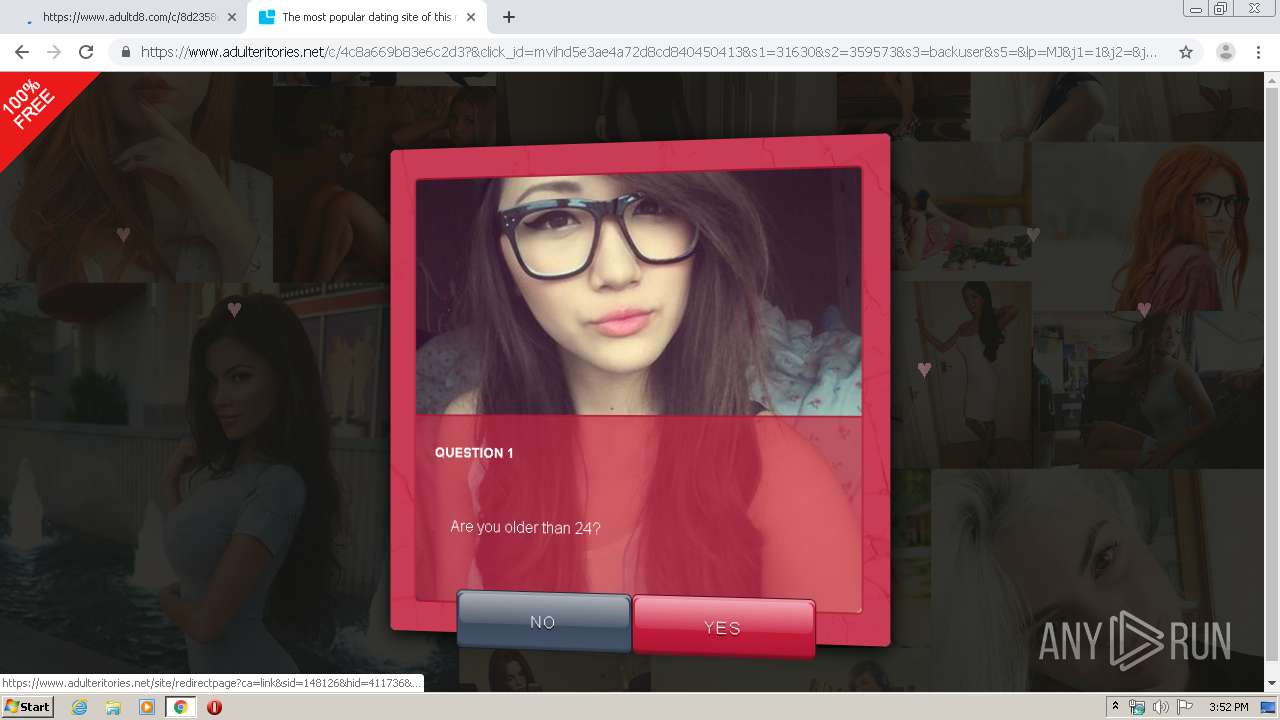1280x720 pixels.
Task: Open a new tab with the plus button
Action: (508, 17)
